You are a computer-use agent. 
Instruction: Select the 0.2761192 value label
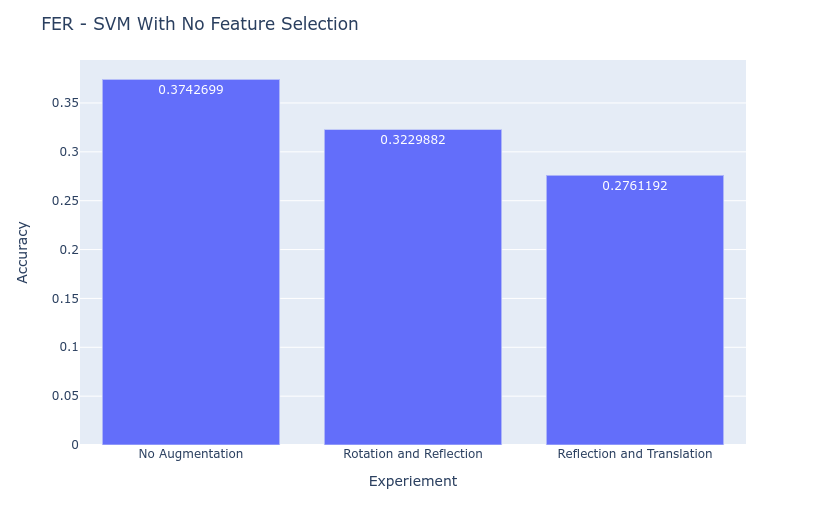(x=635, y=186)
